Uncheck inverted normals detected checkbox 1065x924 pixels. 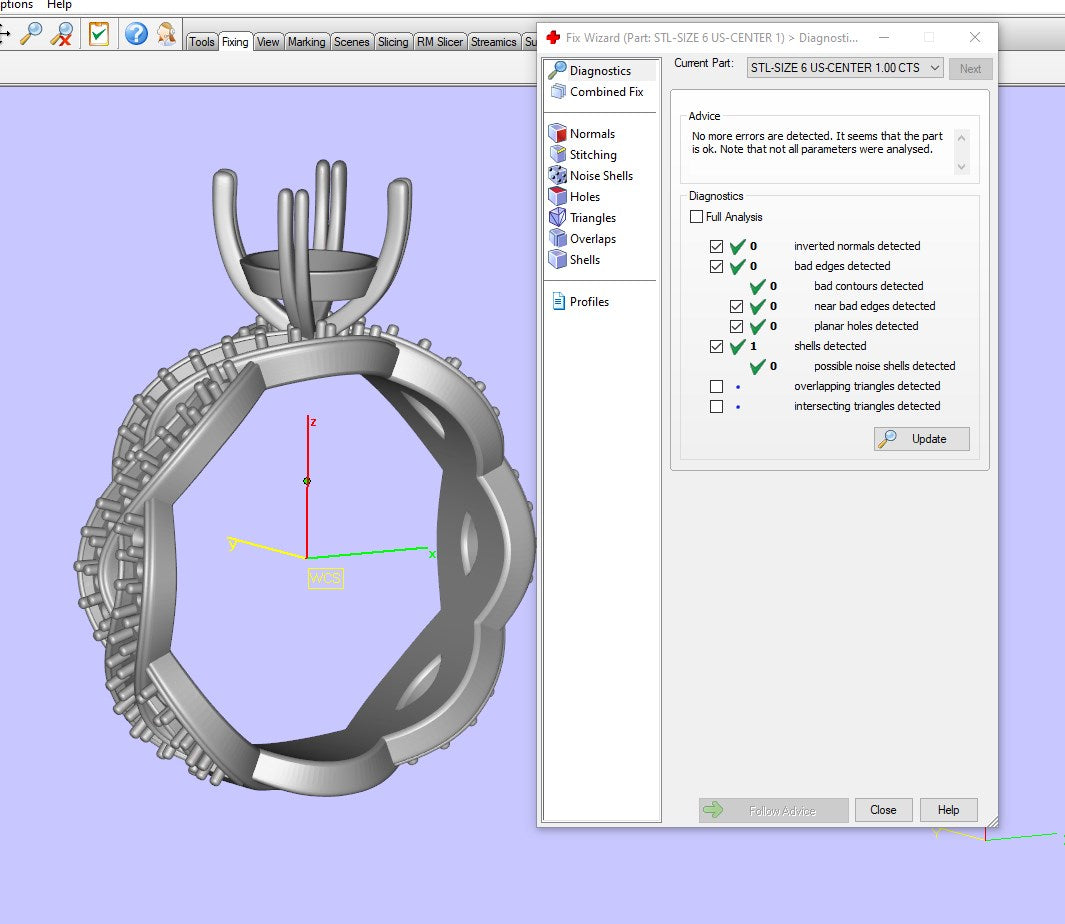tap(716, 246)
